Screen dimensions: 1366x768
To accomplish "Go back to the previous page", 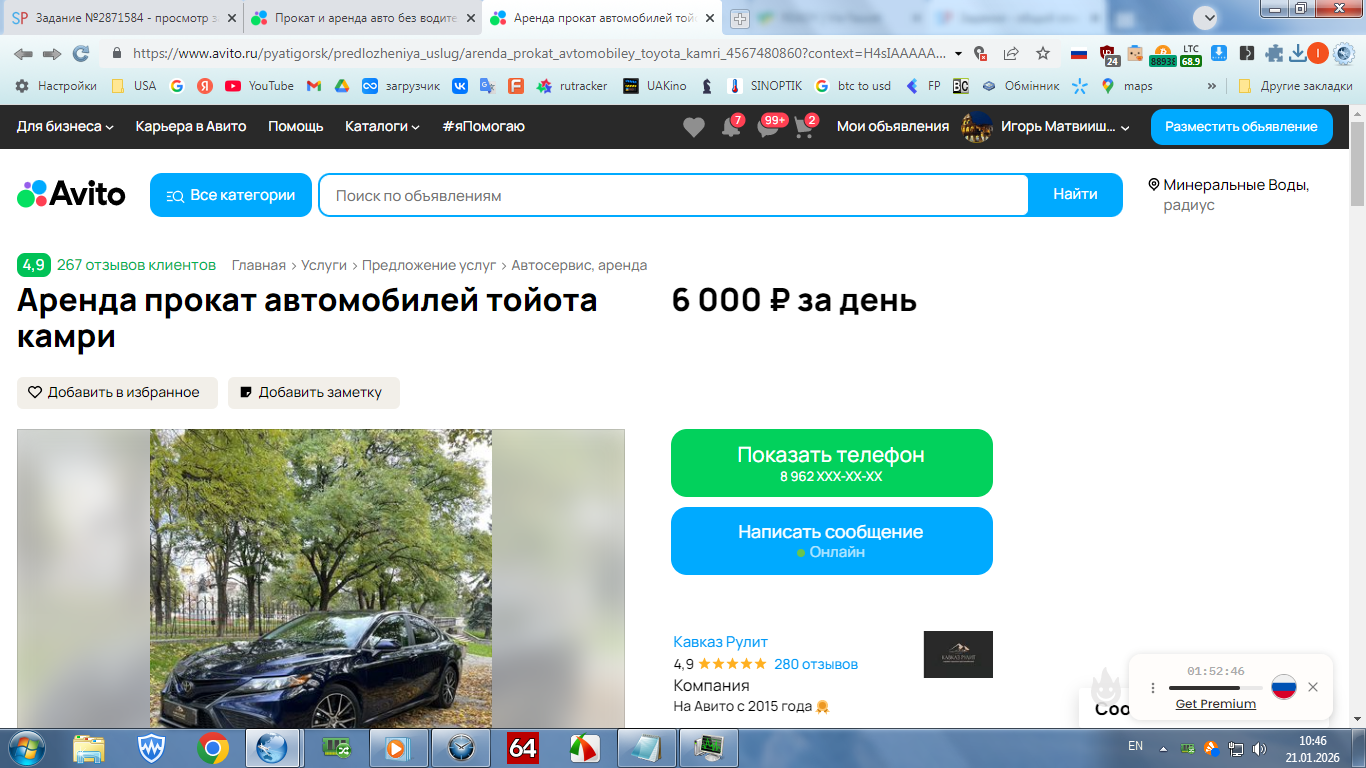I will pyautogui.click(x=23, y=53).
